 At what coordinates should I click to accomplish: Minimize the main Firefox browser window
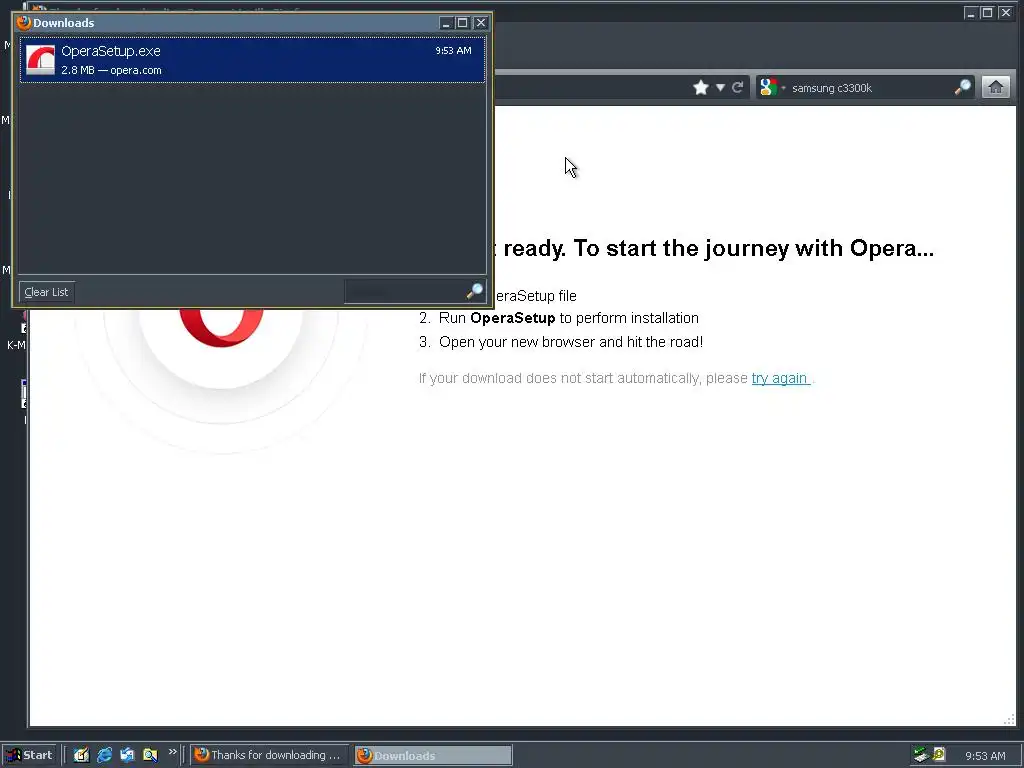click(970, 12)
